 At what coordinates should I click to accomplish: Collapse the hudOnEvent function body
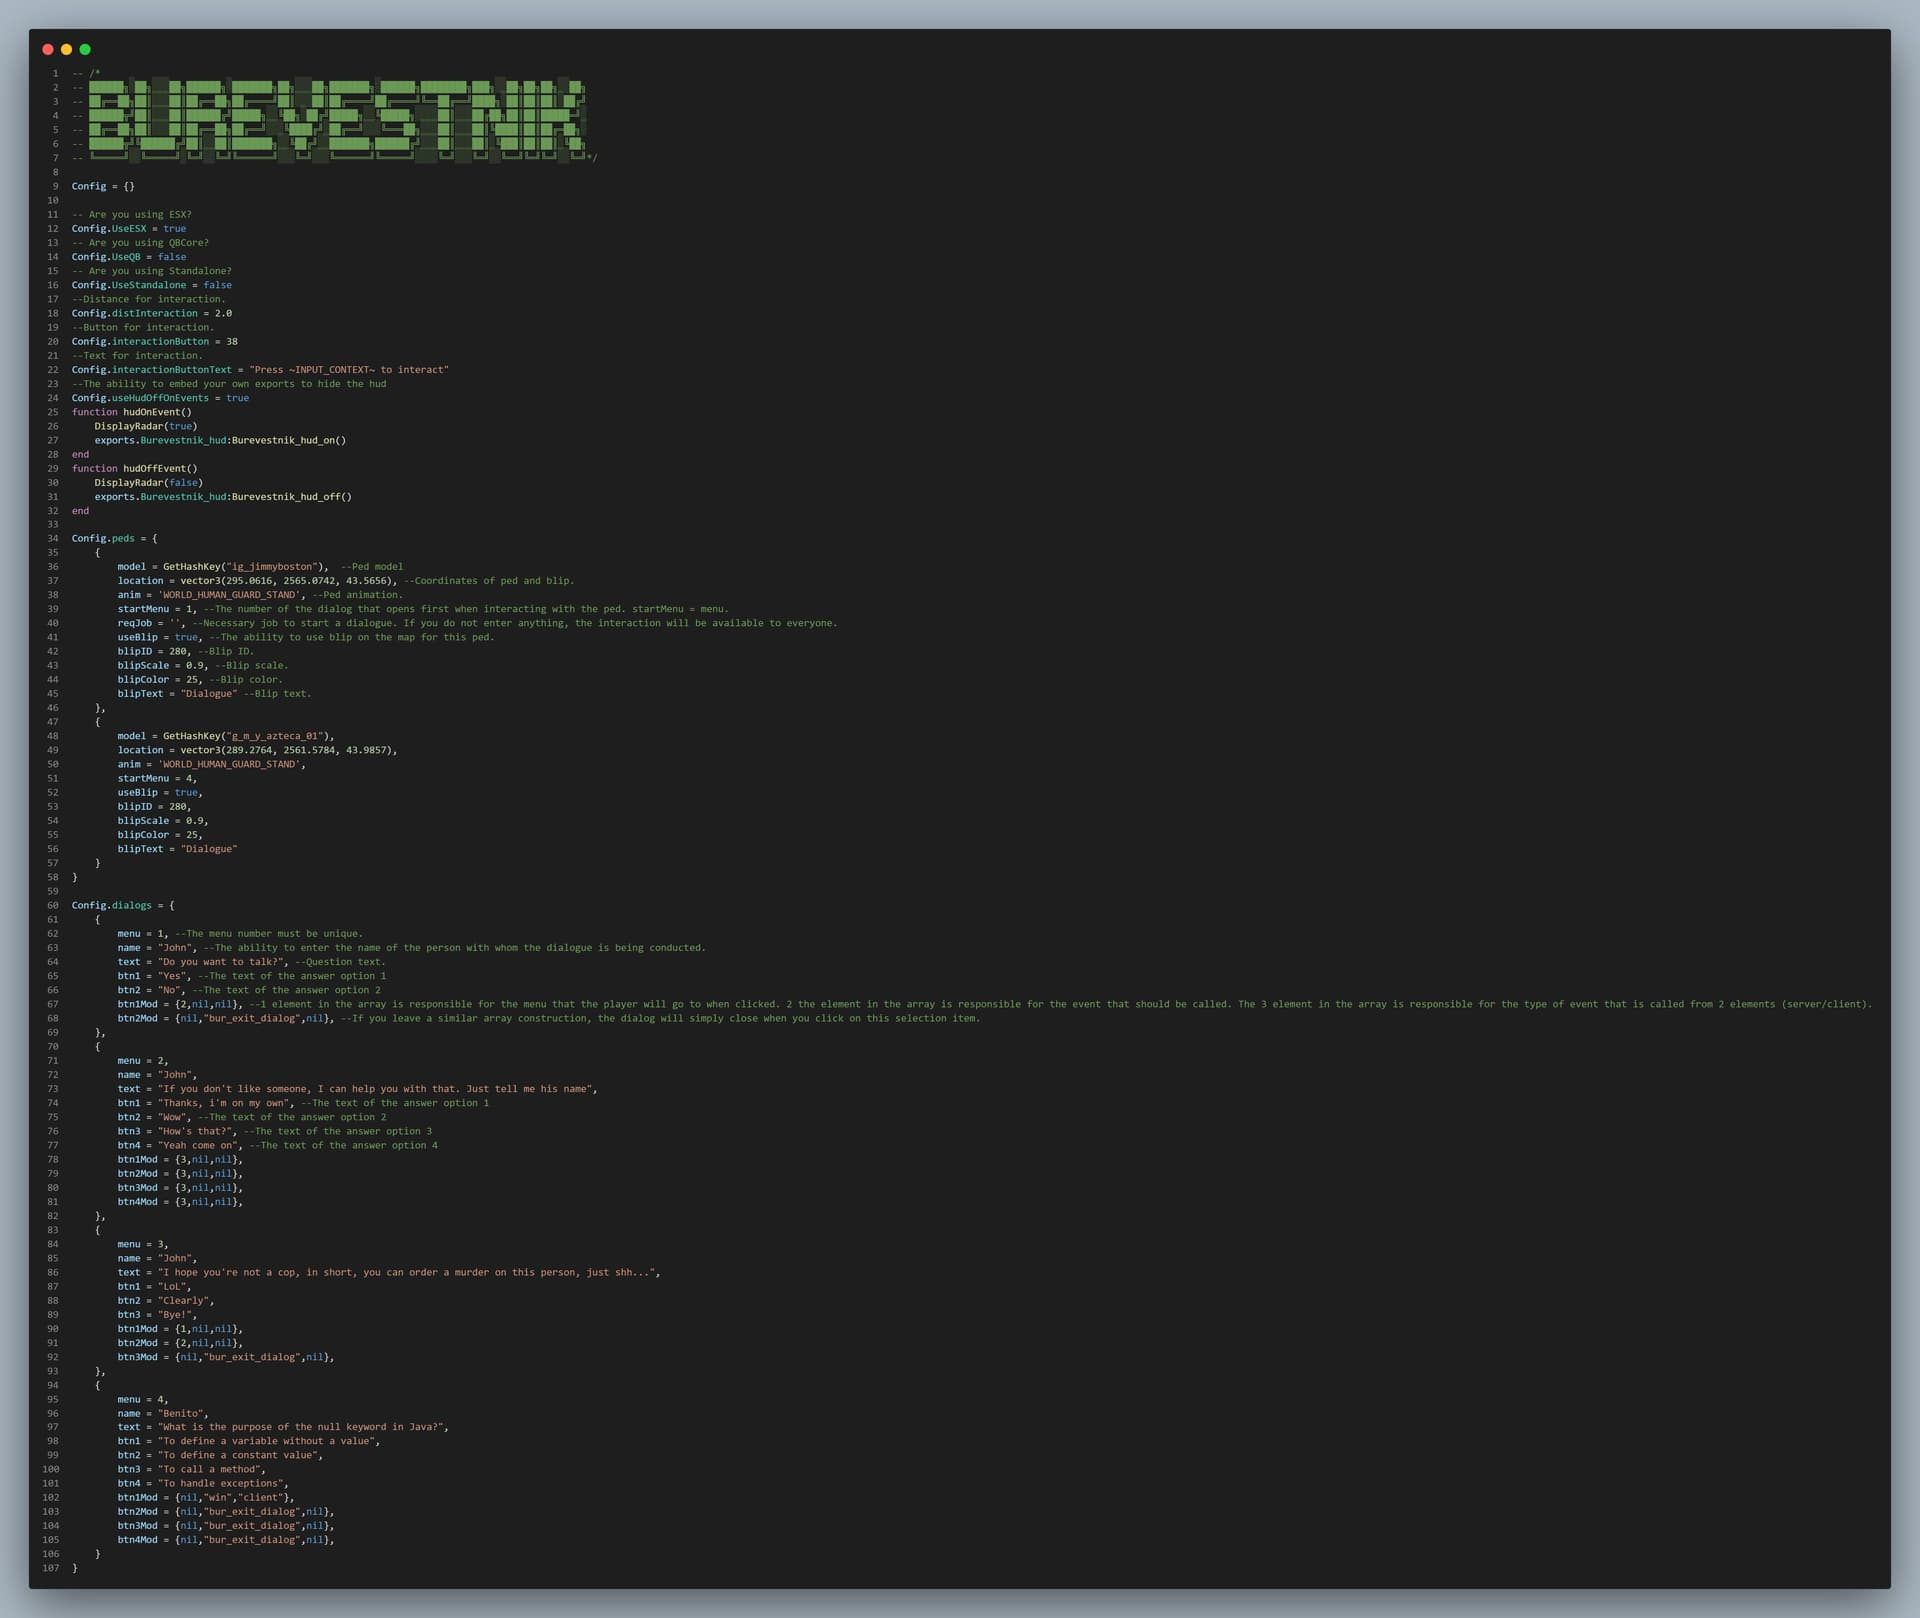63,411
